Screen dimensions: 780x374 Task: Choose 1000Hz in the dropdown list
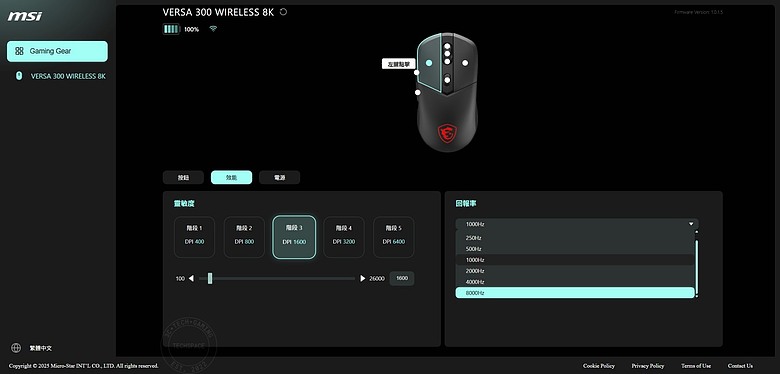pos(575,260)
